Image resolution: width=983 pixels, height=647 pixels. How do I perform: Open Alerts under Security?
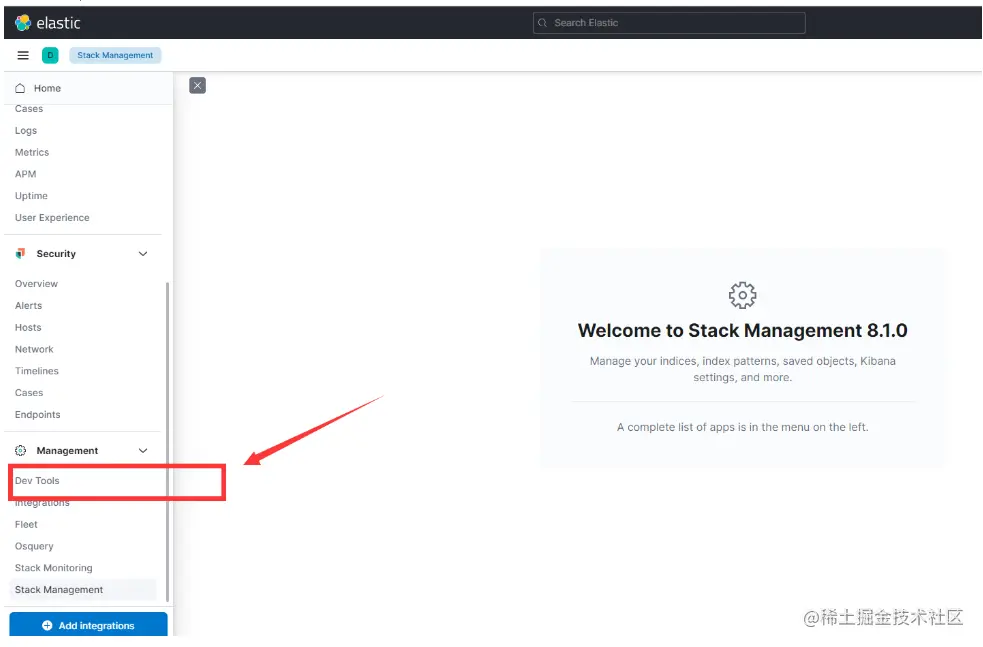tap(28, 305)
